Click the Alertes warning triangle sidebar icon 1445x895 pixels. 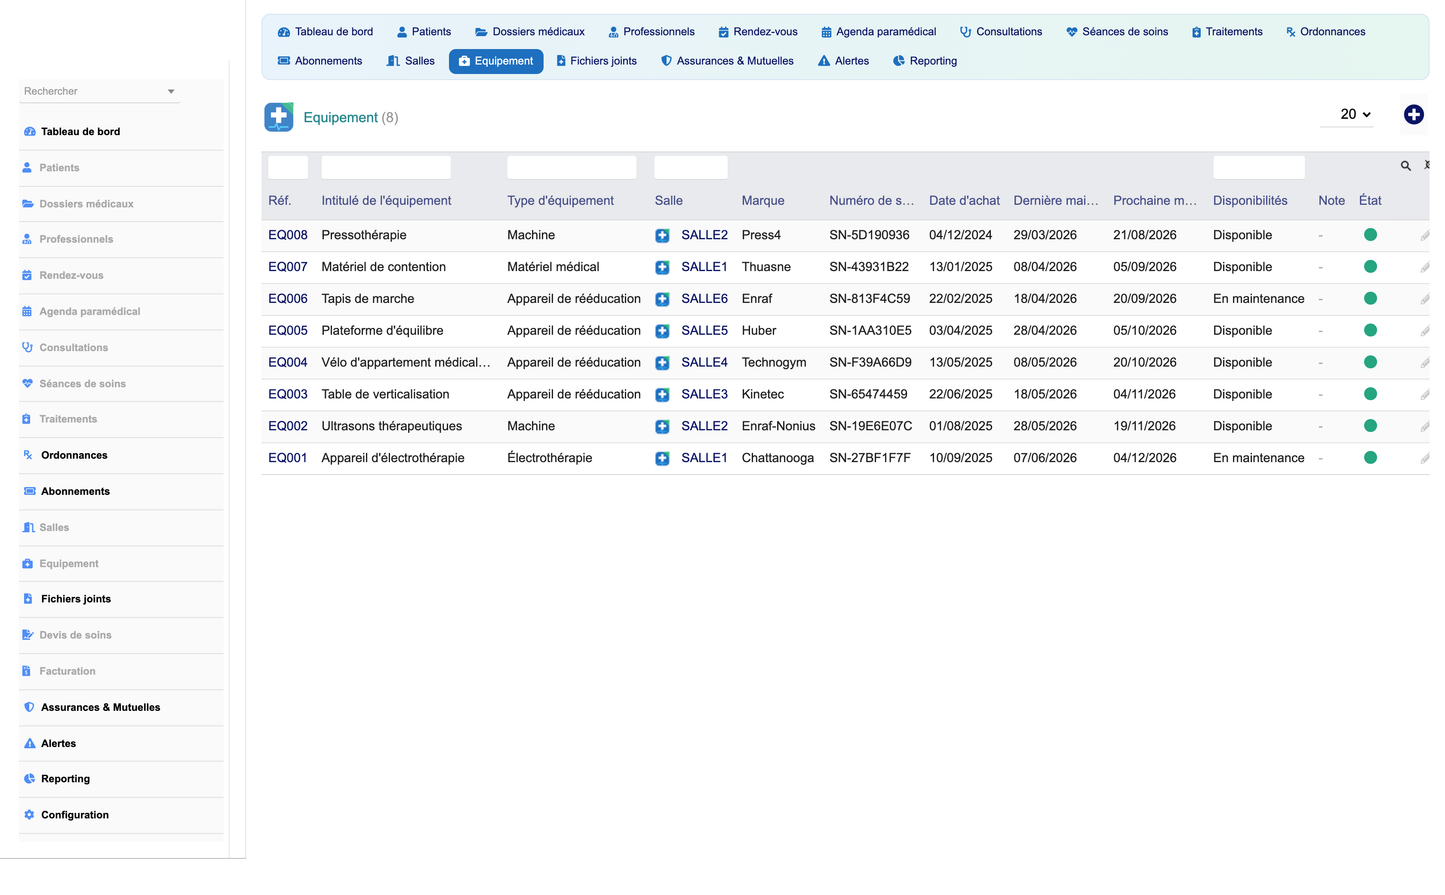tap(29, 744)
